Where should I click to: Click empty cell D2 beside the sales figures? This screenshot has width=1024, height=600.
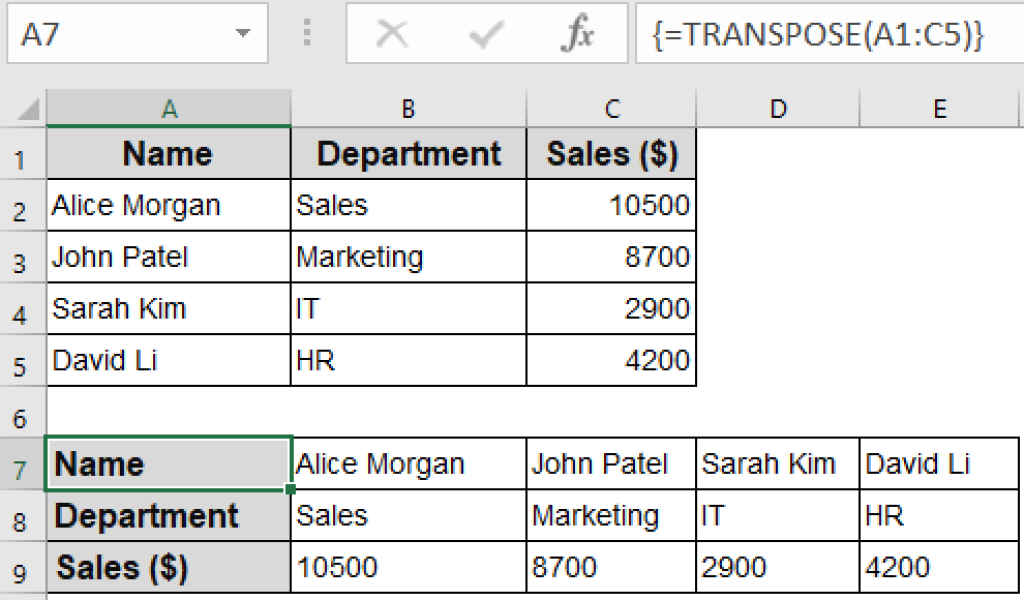(x=777, y=204)
